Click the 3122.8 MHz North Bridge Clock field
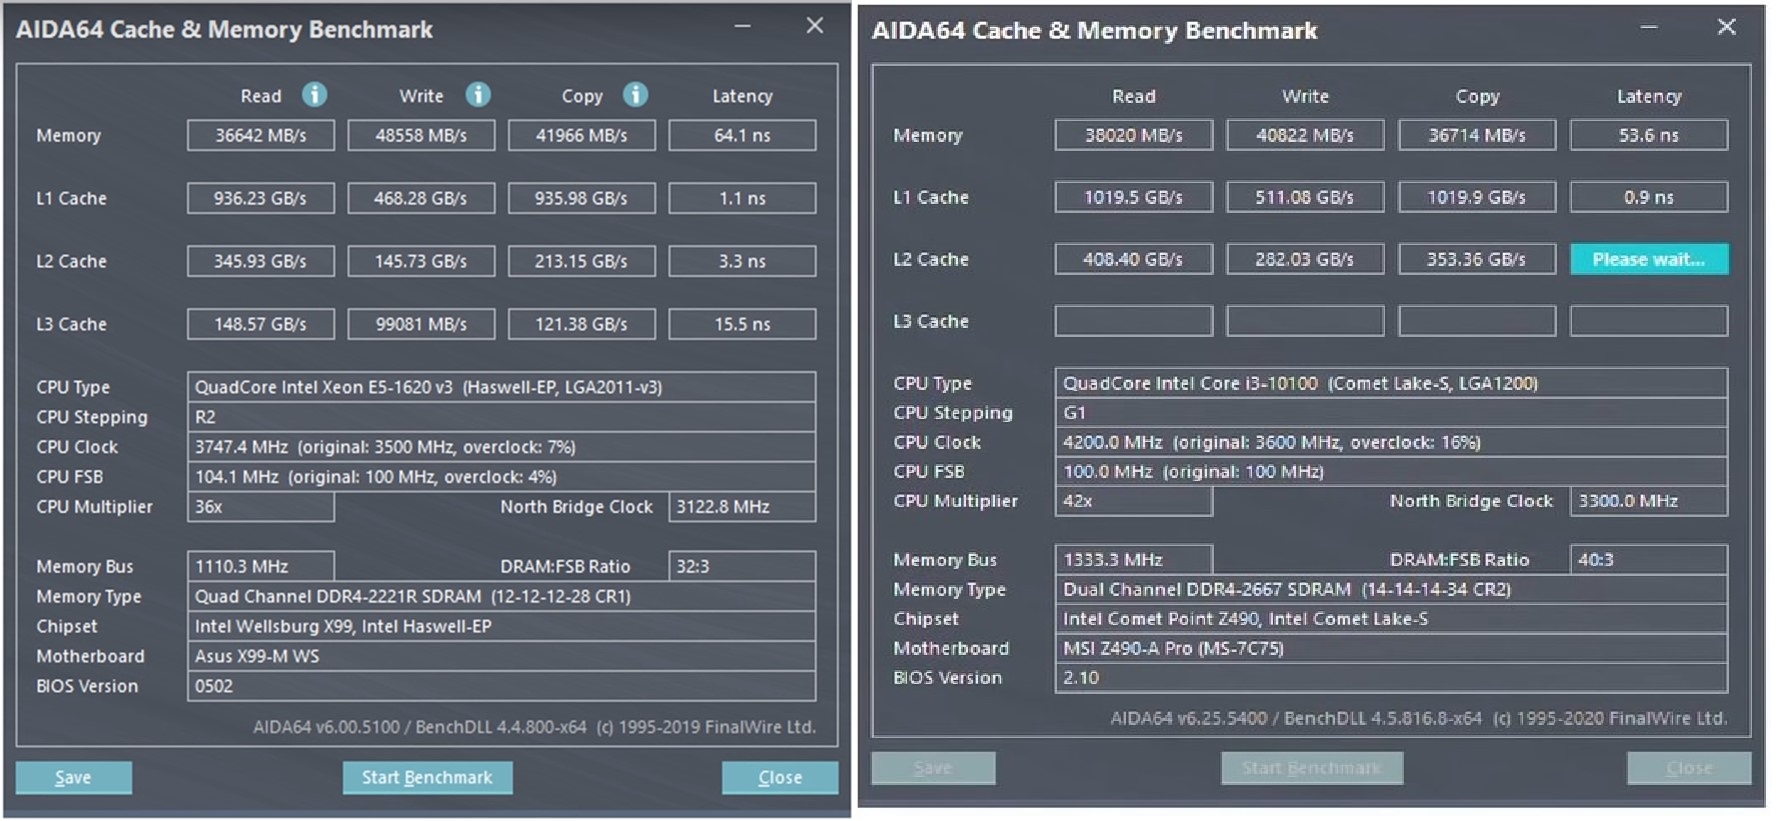Image resolution: width=1776 pixels, height=821 pixels. coord(742,507)
